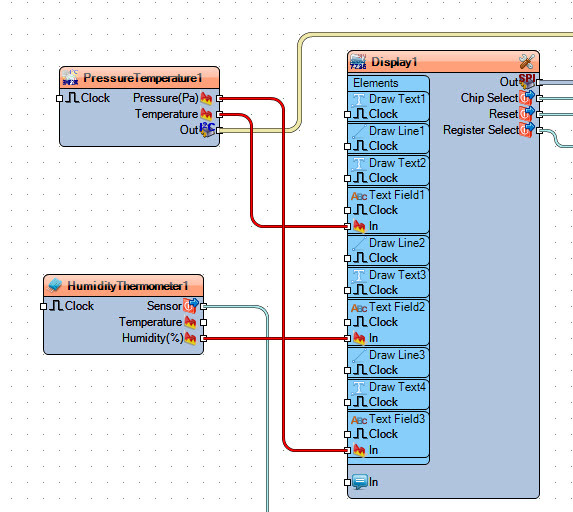Click the I2C Out icon on PressureTemperature1
The width and height of the screenshot is (573, 512).
point(207,130)
